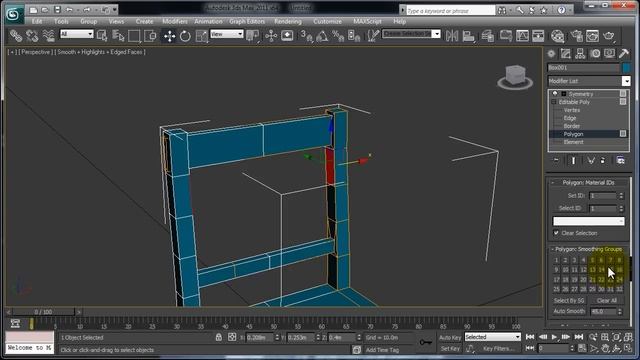Click the Select and Link tool
This screenshot has width=640, height=360.
point(16,36)
